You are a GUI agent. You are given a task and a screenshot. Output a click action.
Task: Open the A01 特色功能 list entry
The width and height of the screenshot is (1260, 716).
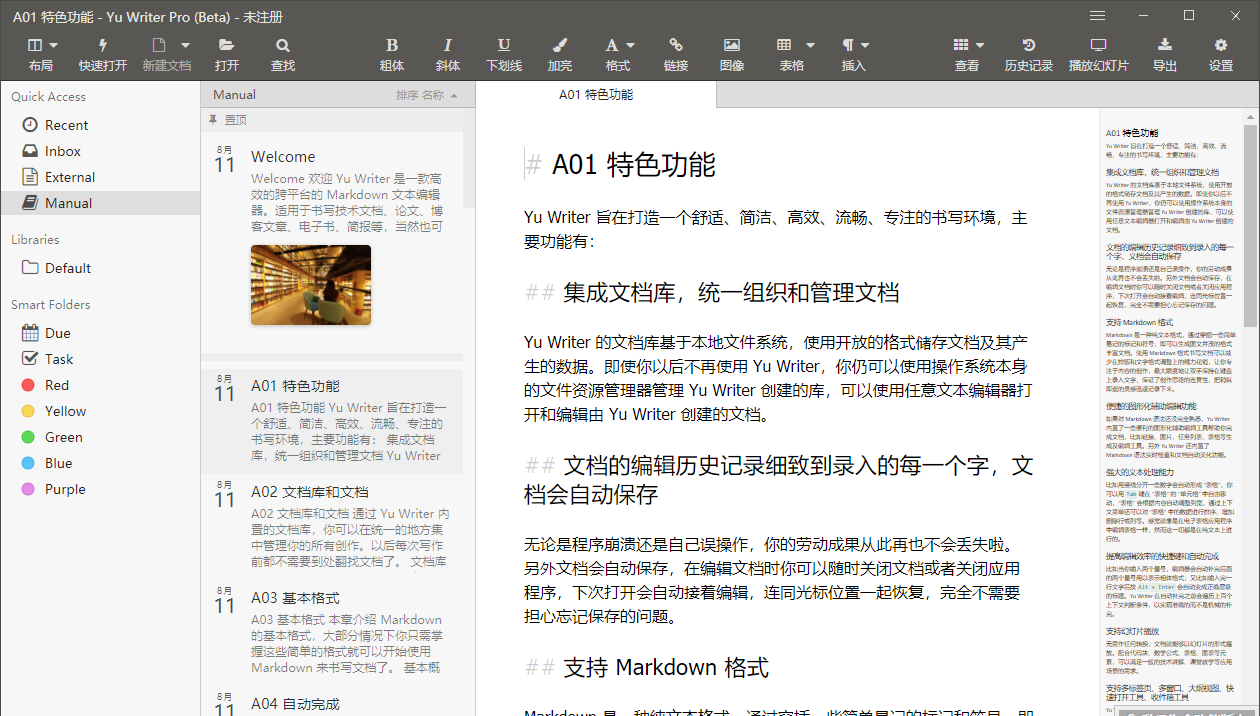333,419
